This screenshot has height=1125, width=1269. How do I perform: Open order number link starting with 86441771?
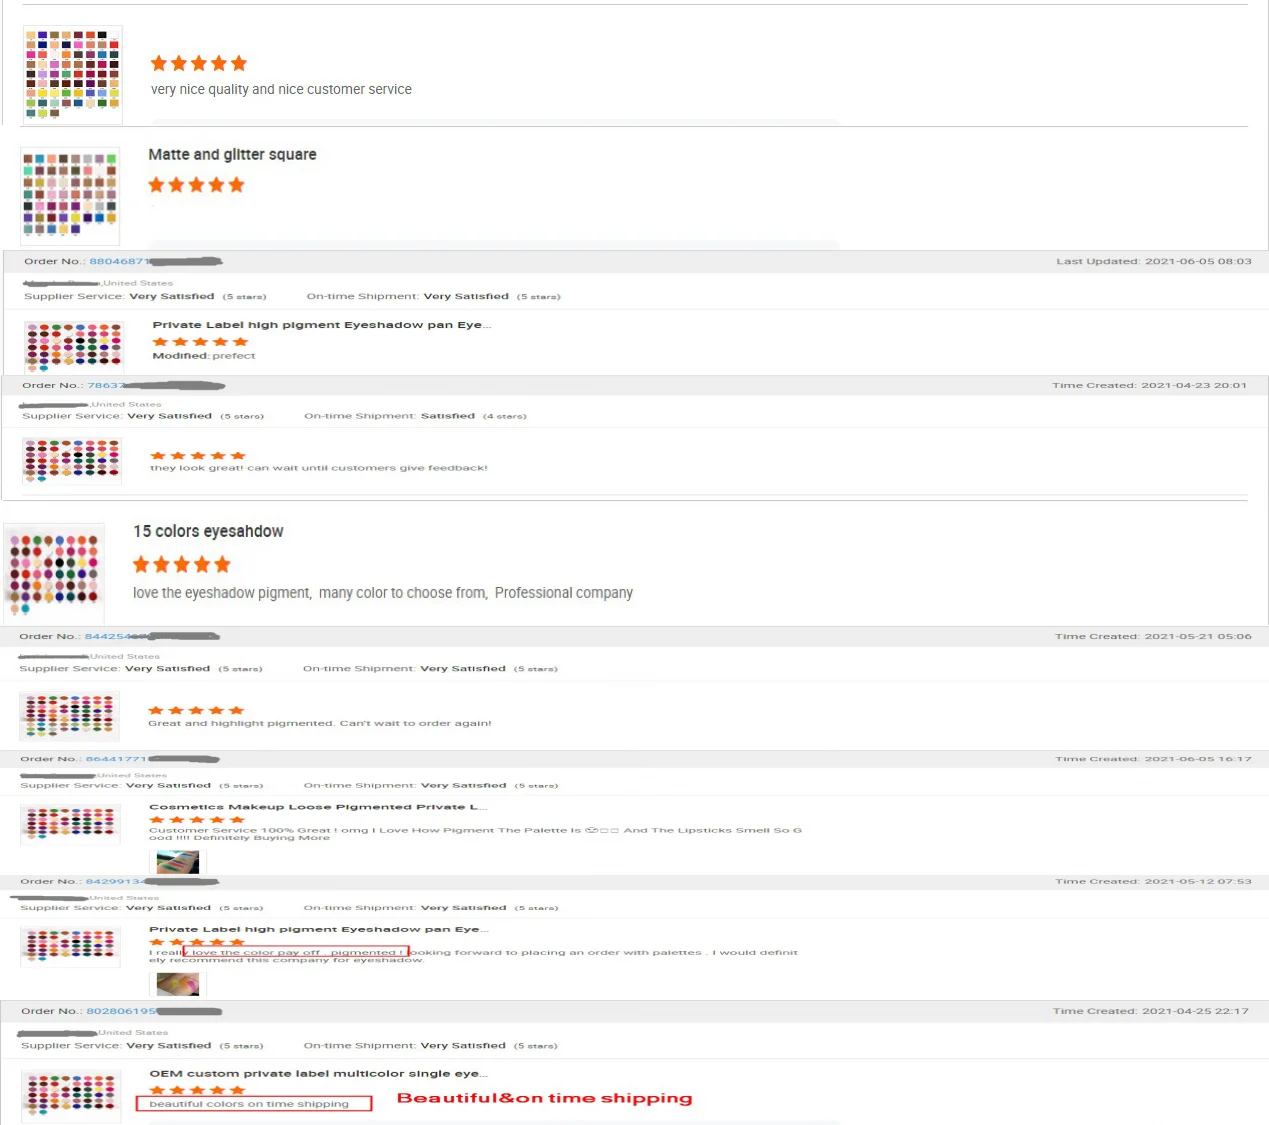tap(116, 760)
